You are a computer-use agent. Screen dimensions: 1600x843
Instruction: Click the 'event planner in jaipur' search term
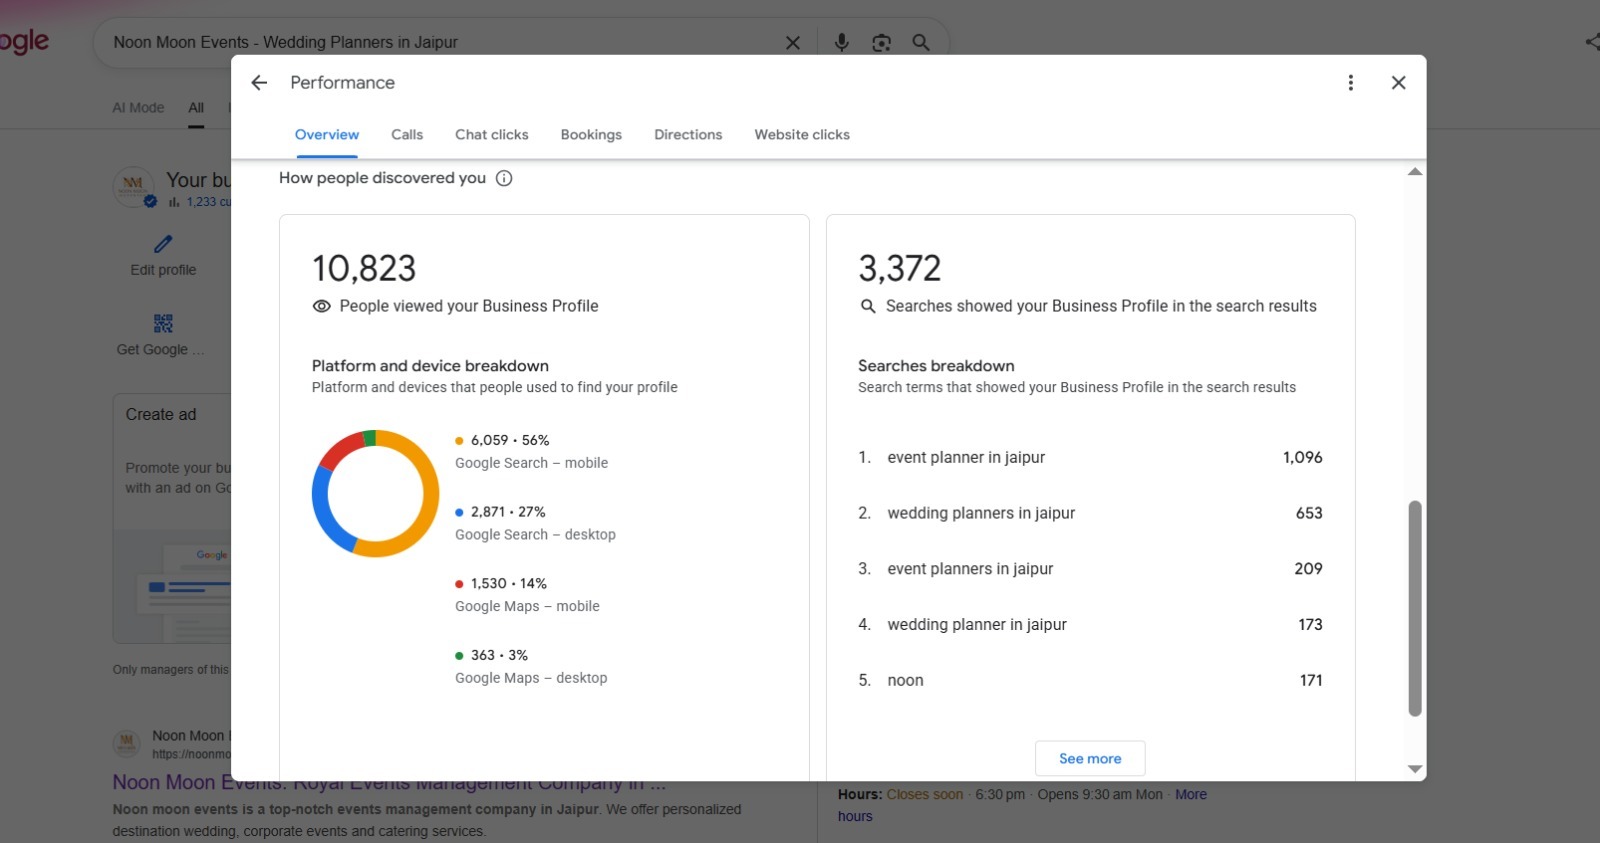click(x=966, y=458)
